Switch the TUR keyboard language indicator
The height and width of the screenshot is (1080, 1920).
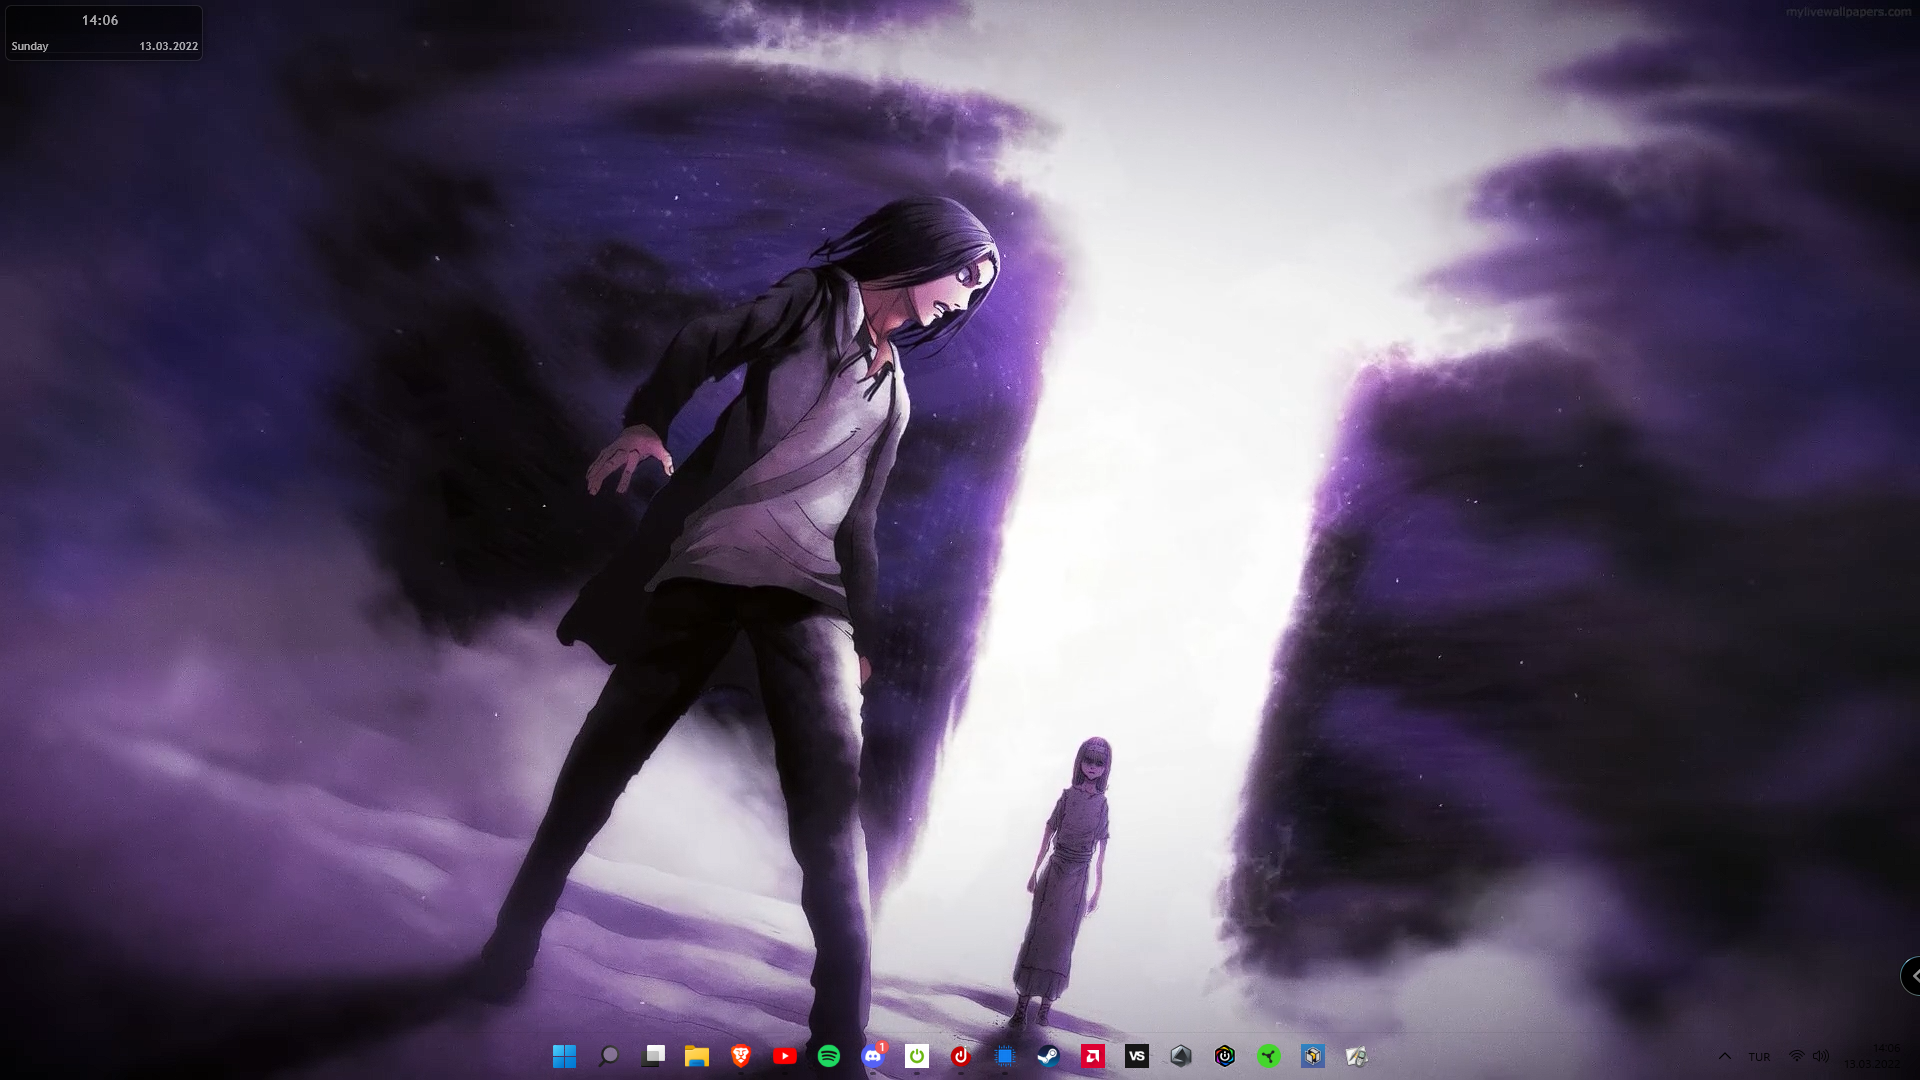[x=1759, y=1056]
